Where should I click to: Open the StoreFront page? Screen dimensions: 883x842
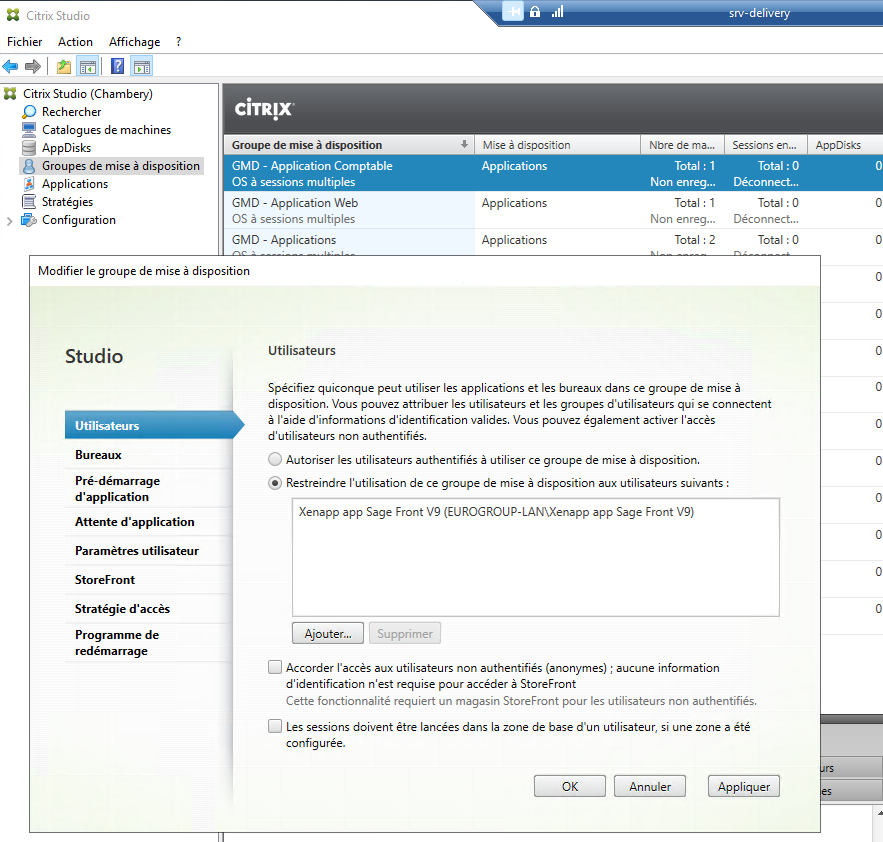tap(149, 580)
